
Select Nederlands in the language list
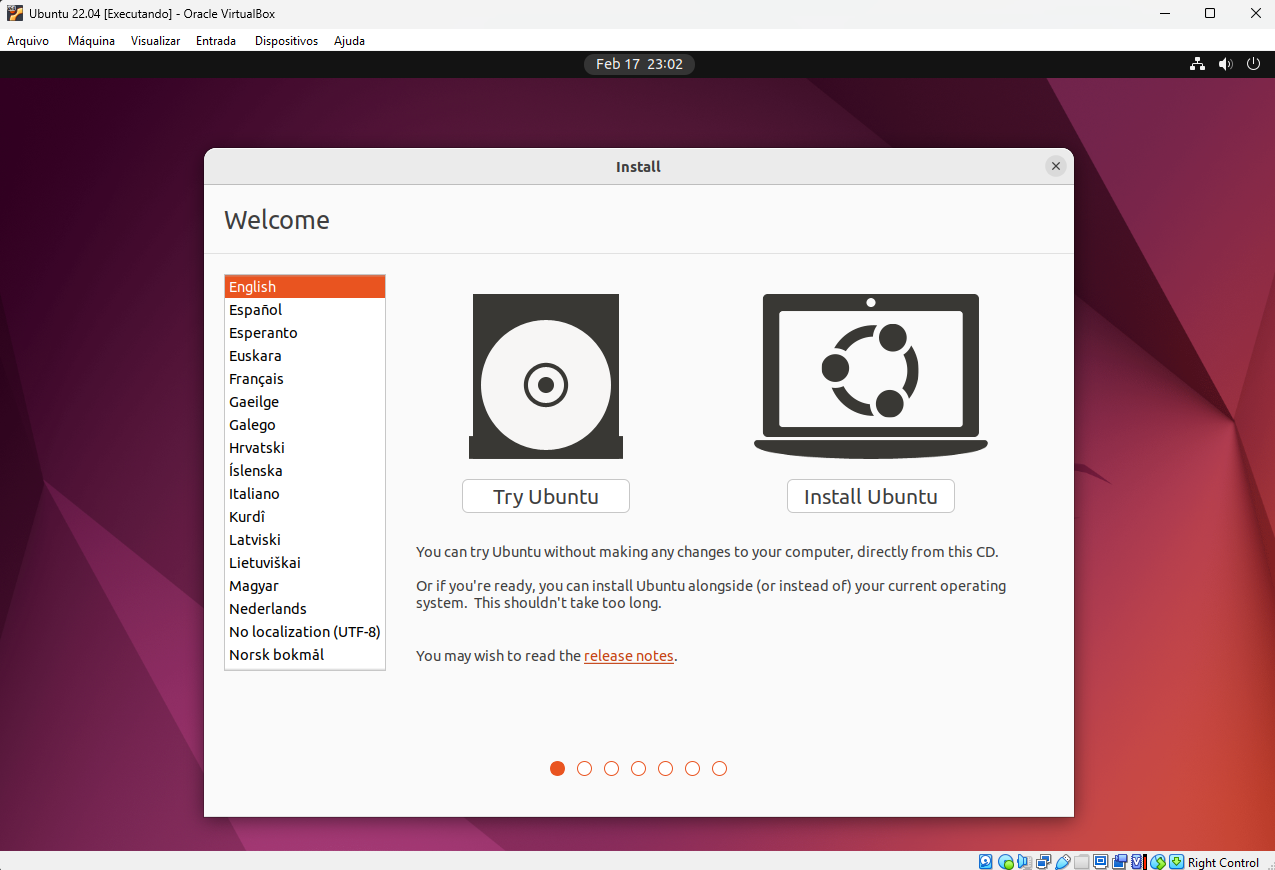[268, 609]
